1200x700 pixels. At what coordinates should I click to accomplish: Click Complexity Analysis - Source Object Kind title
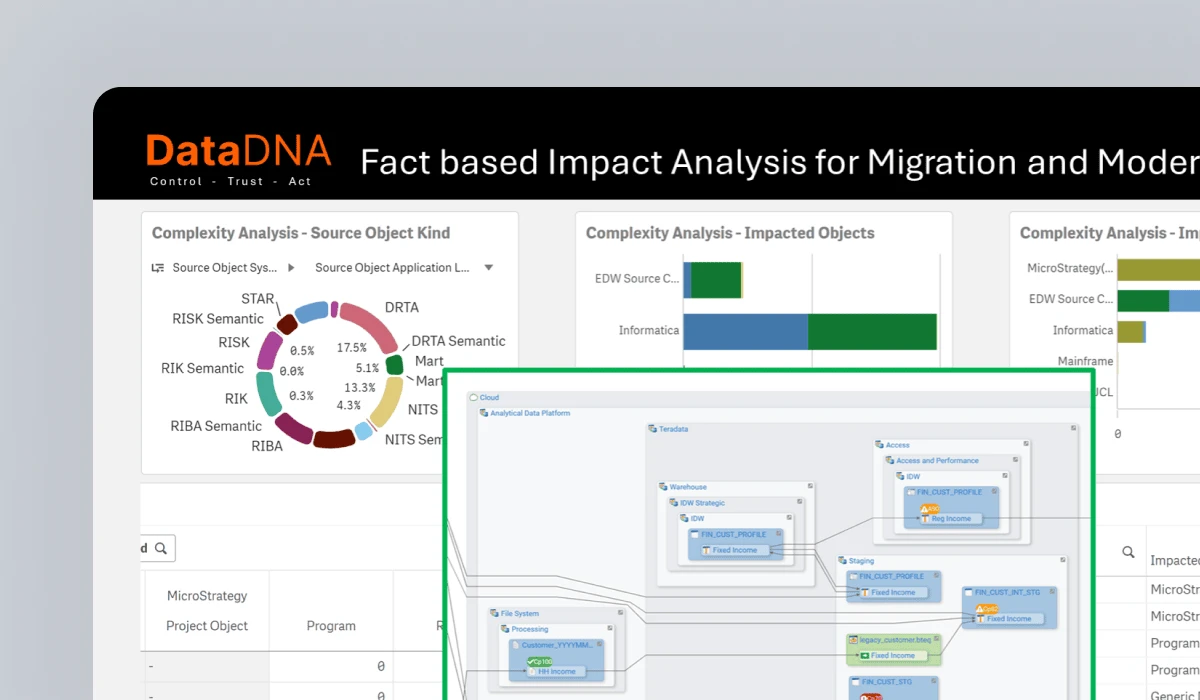pyautogui.click(x=301, y=233)
